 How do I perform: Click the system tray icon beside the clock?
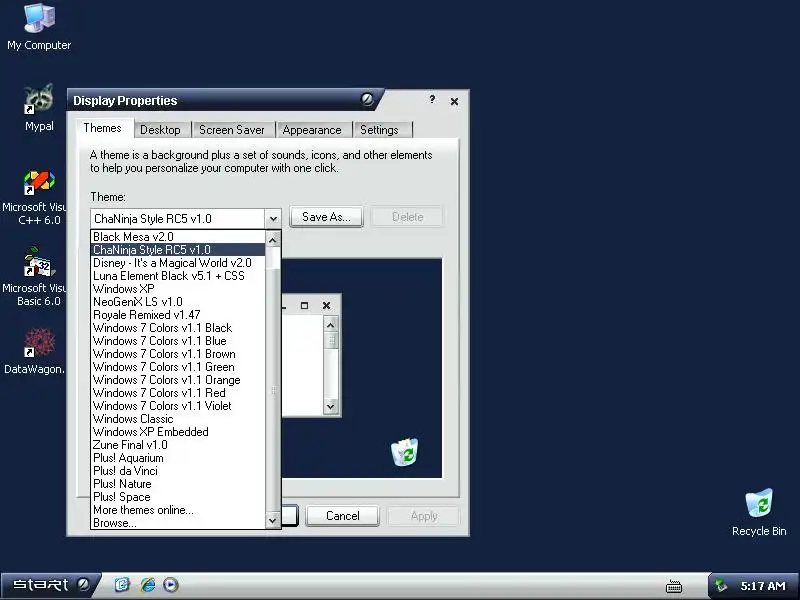(720, 586)
